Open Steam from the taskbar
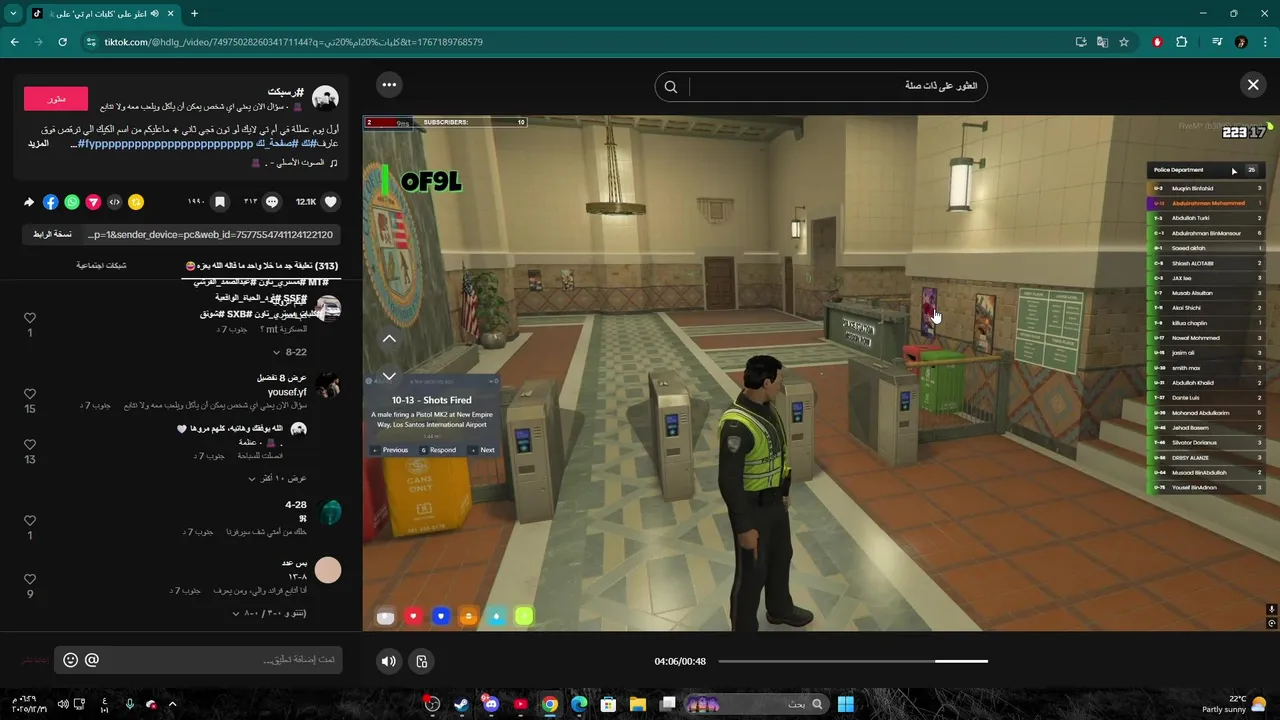 461,704
